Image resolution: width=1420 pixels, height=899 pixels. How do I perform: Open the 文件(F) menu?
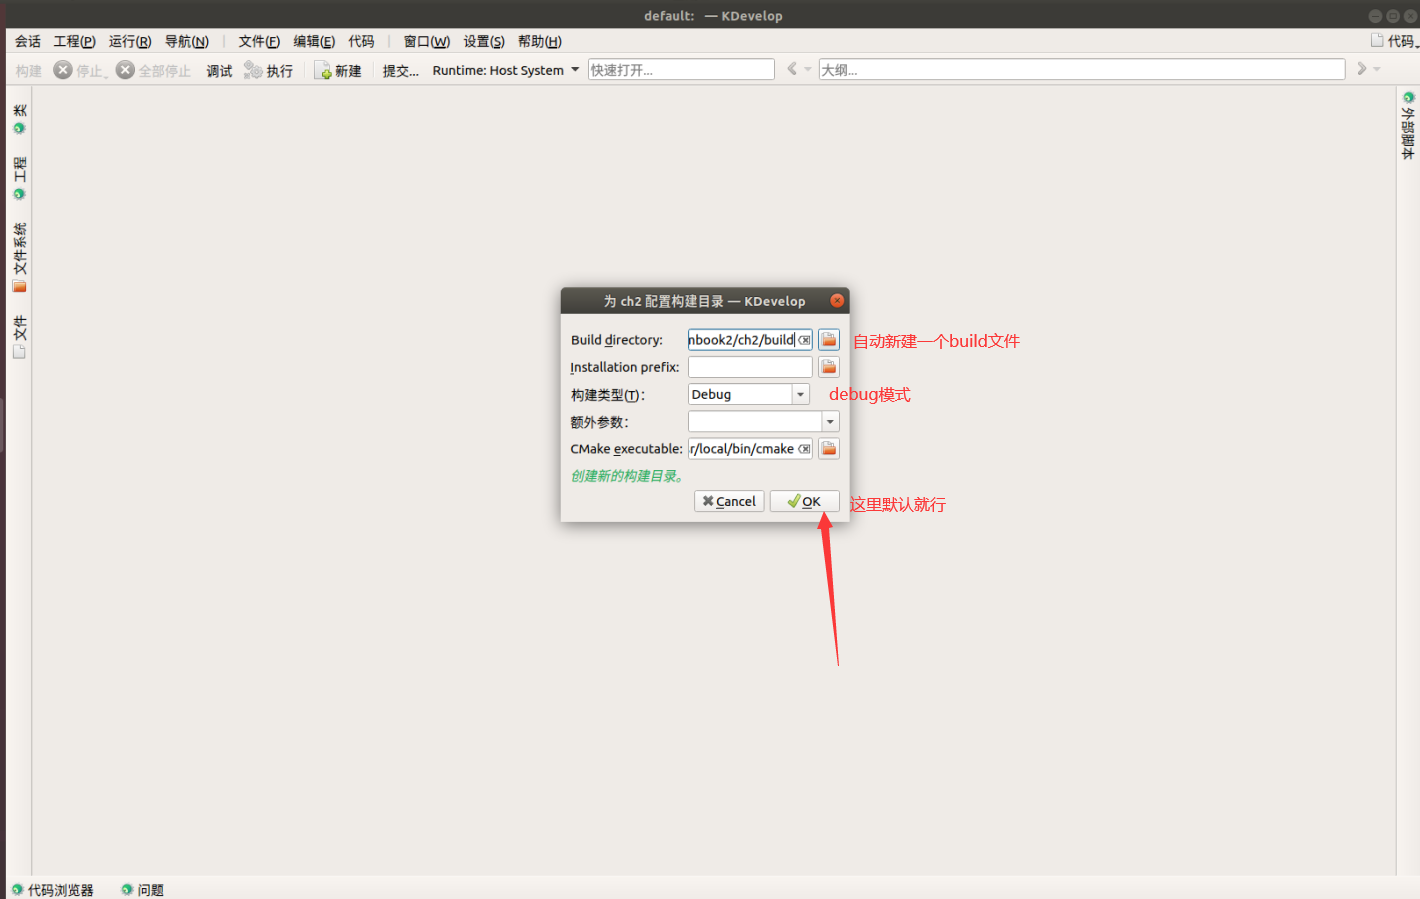(x=259, y=41)
